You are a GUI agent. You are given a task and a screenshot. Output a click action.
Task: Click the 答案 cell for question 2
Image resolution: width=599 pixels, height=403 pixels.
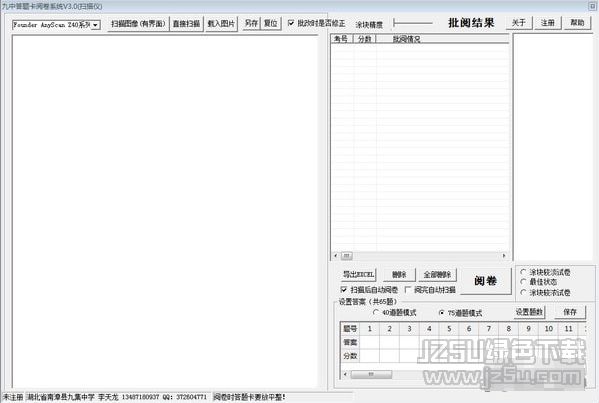tap(389, 342)
